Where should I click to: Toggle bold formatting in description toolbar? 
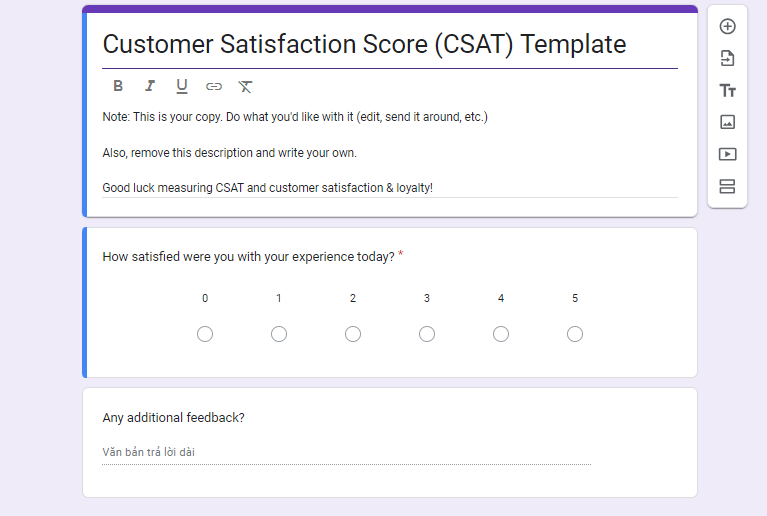[118, 86]
